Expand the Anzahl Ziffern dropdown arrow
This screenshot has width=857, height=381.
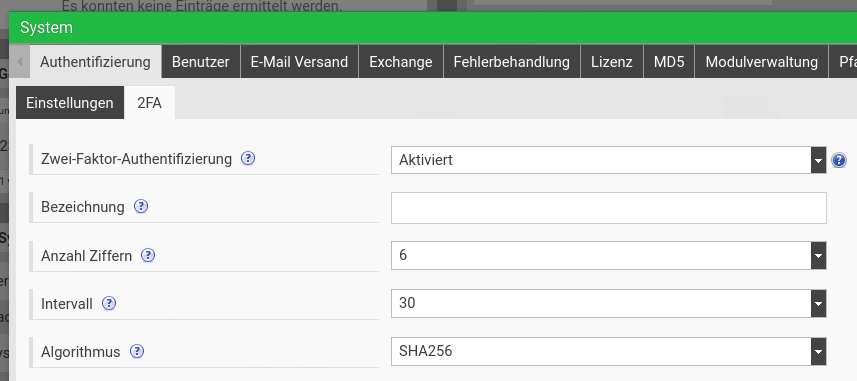tap(818, 255)
